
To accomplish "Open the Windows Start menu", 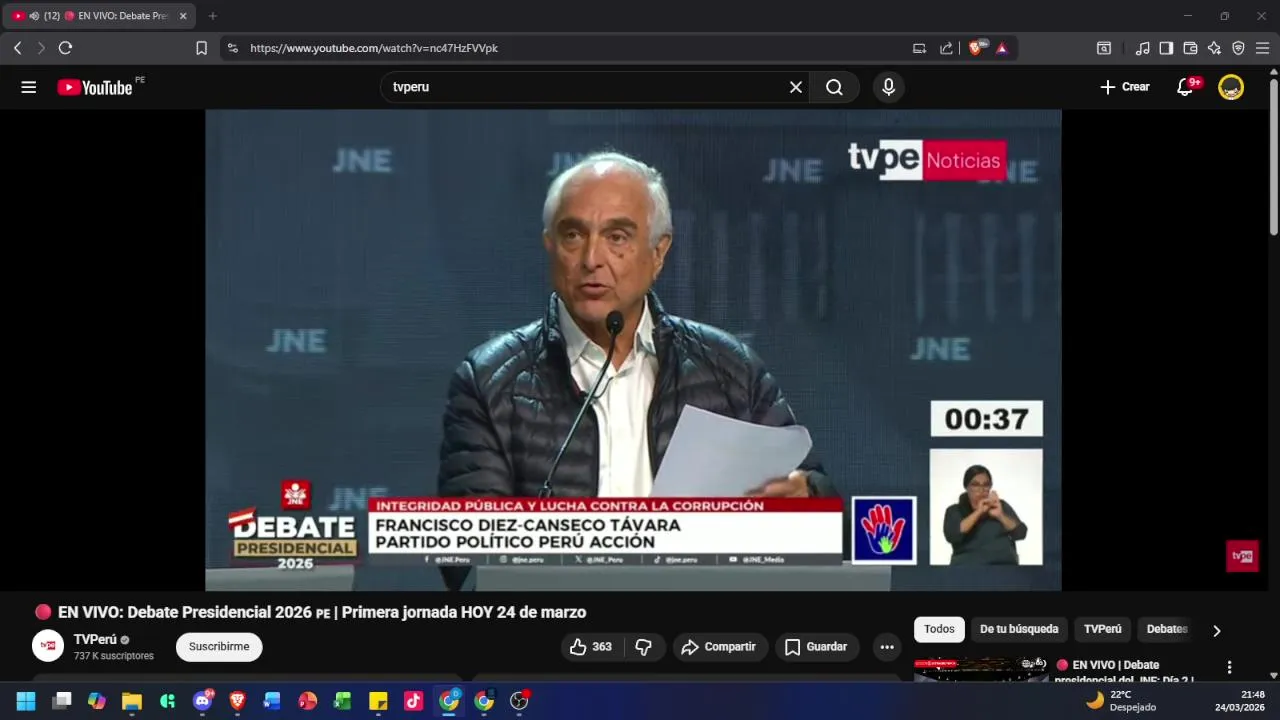I will [26, 701].
